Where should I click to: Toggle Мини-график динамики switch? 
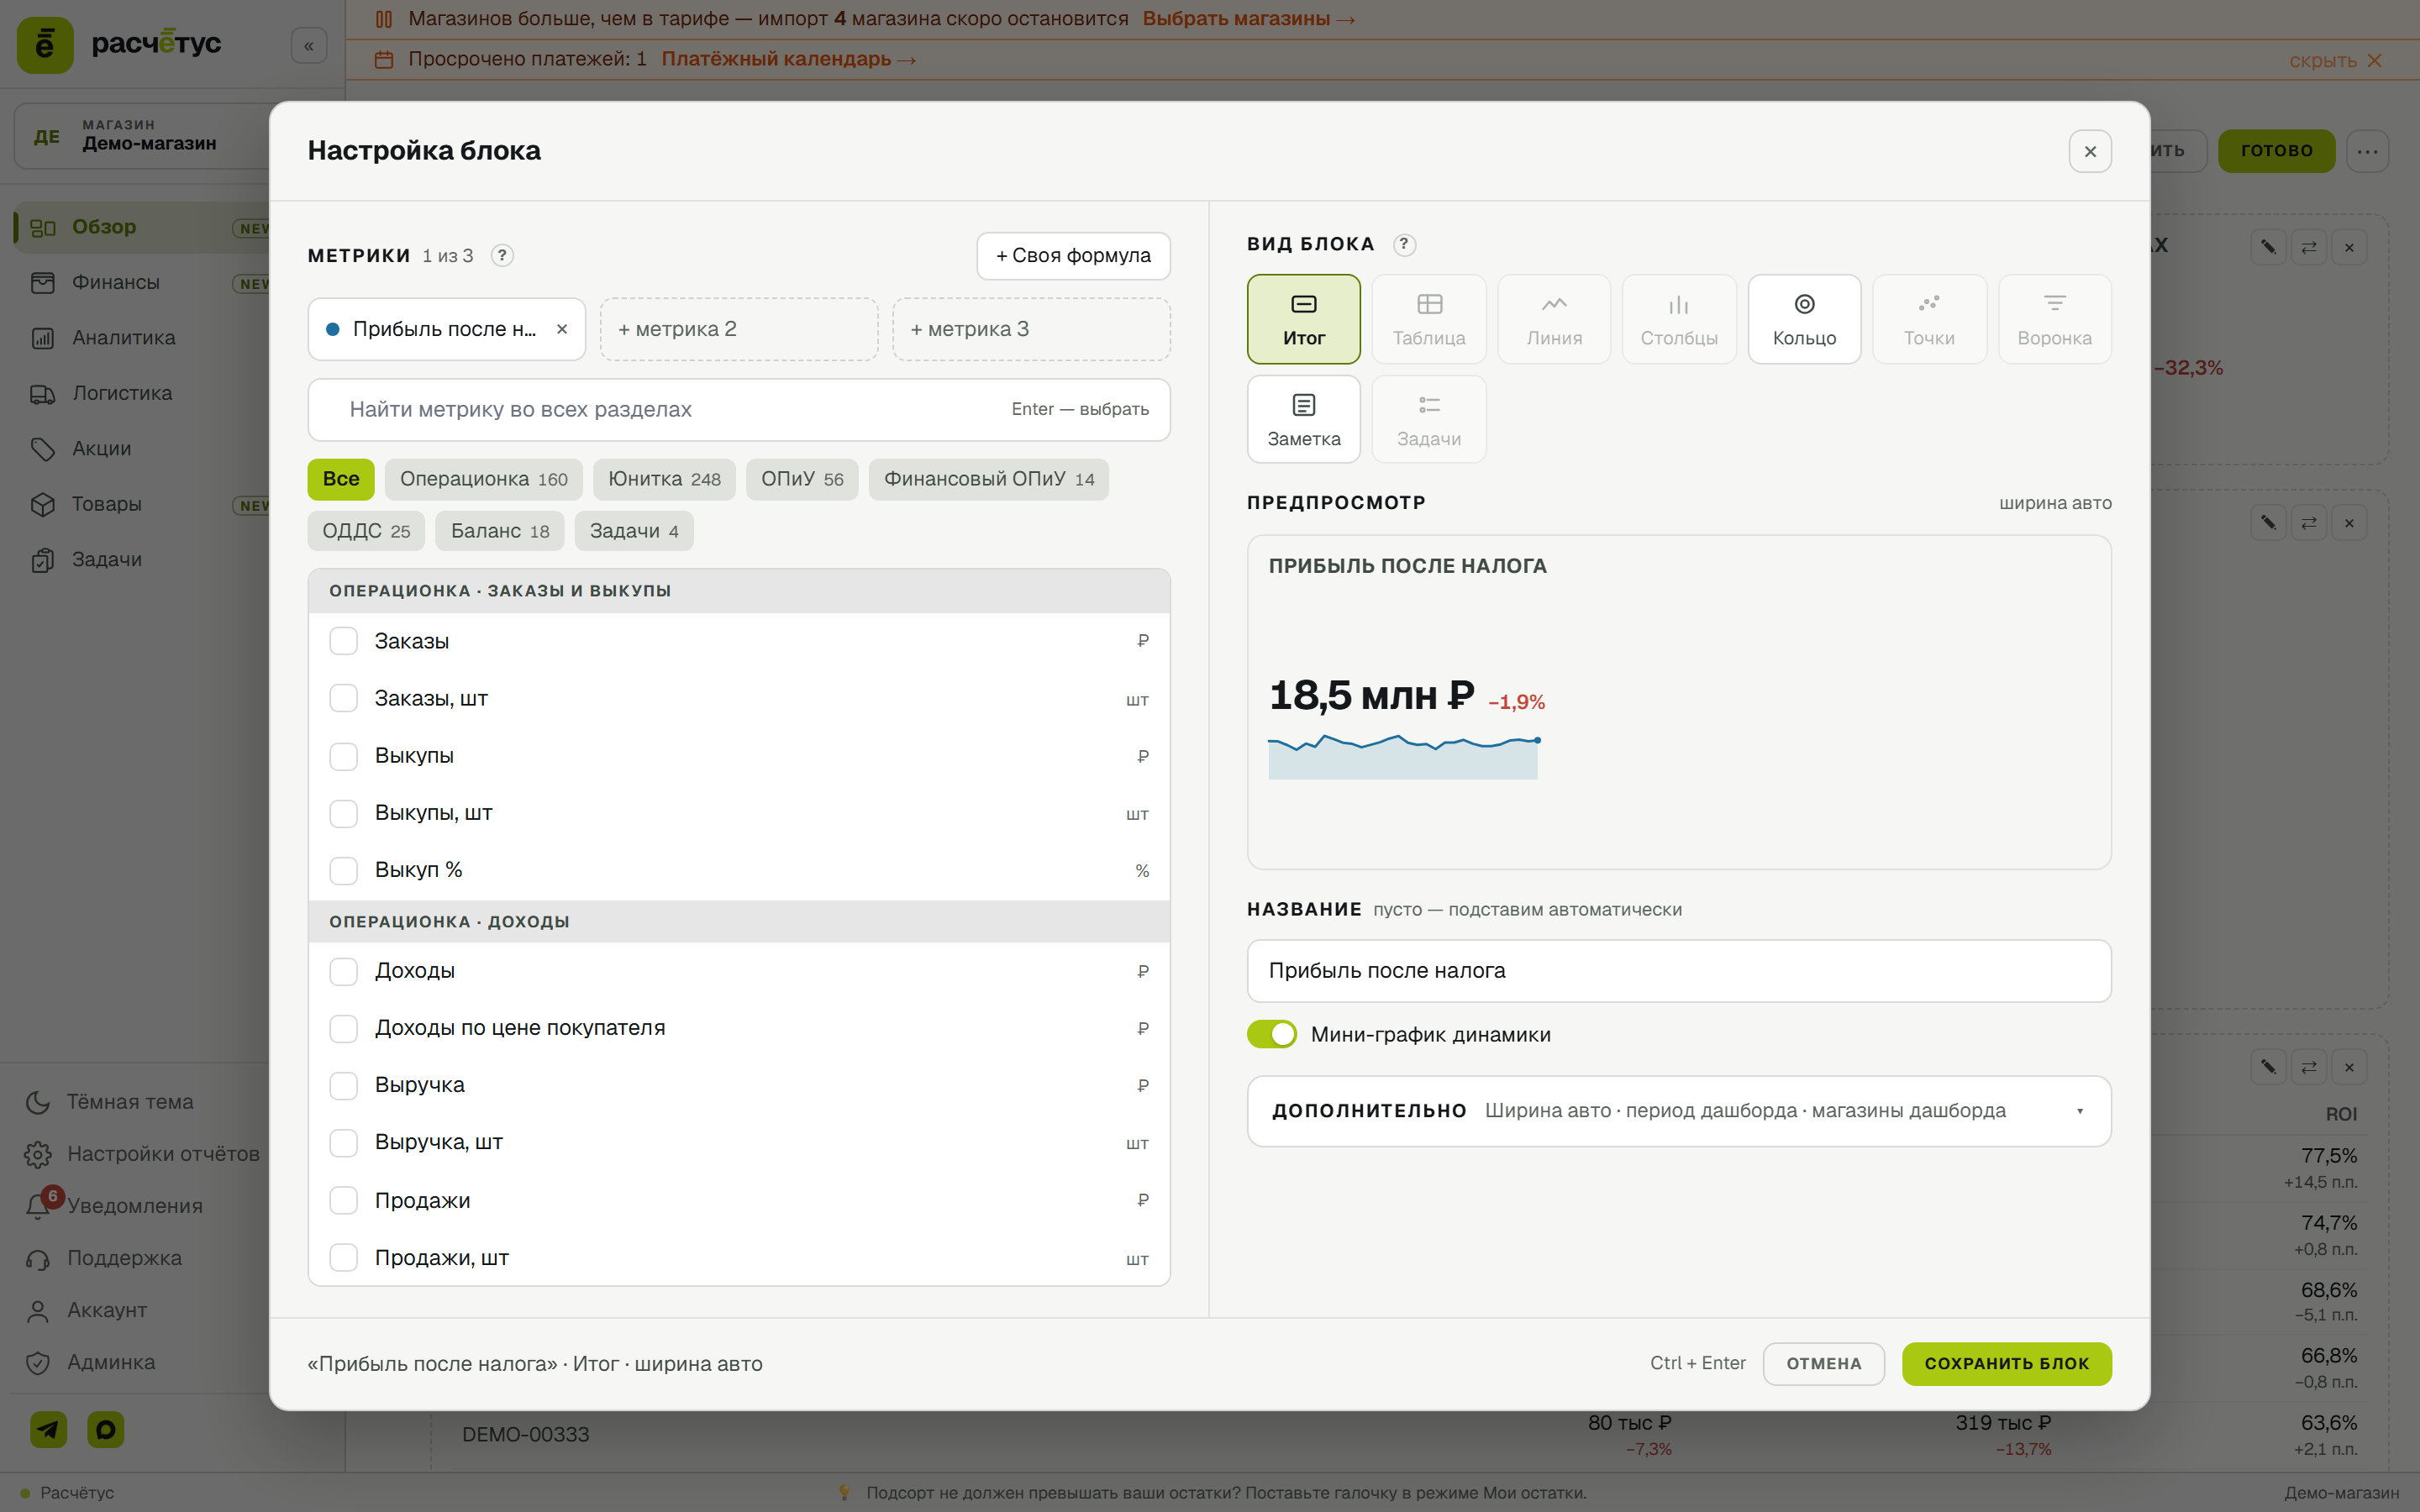pos(1271,1034)
